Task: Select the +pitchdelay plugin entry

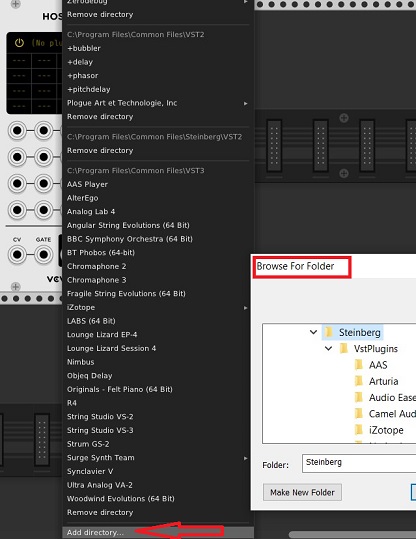Action: point(158,89)
